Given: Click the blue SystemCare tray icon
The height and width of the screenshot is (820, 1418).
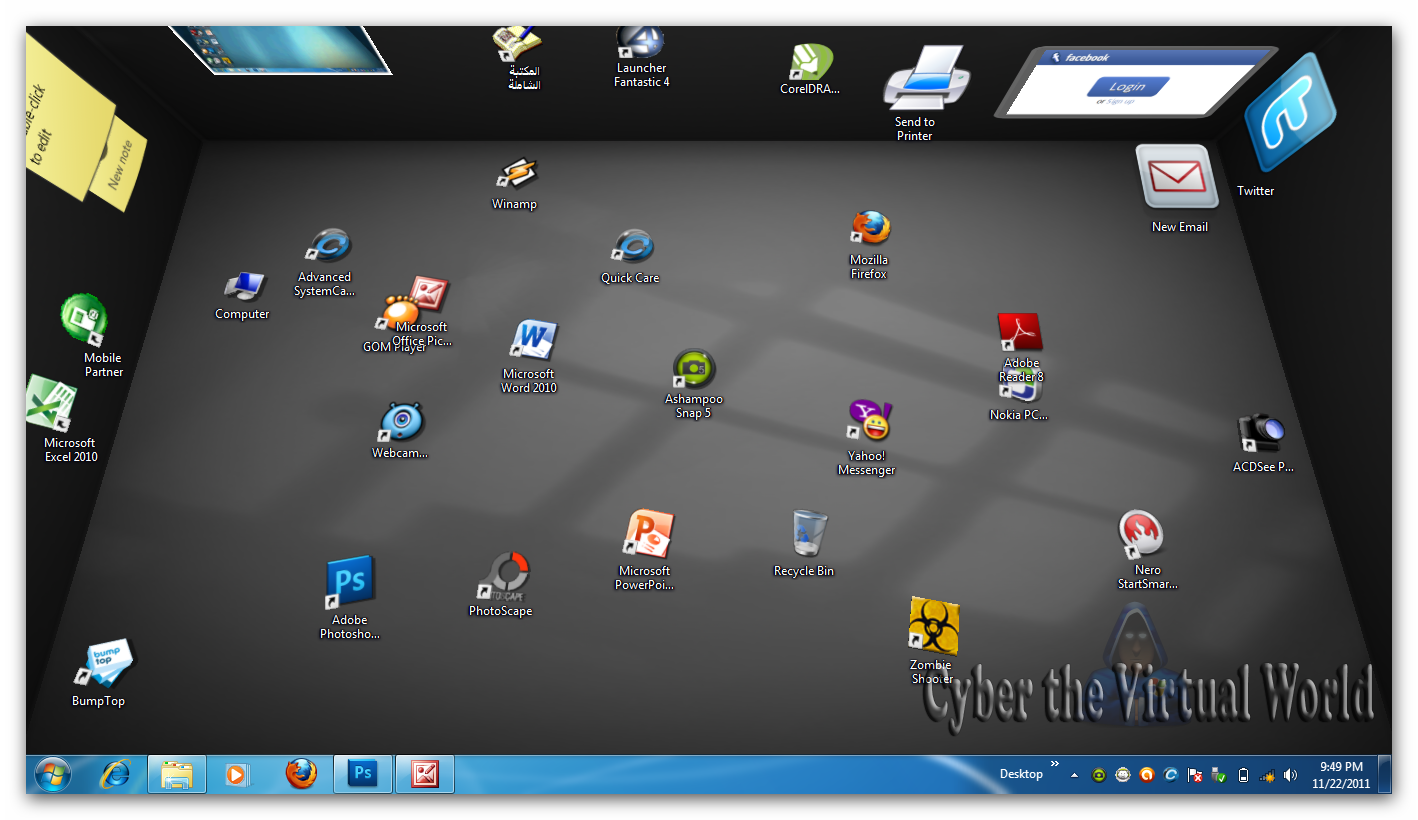Looking at the screenshot, I should pyautogui.click(x=1171, y=775).
